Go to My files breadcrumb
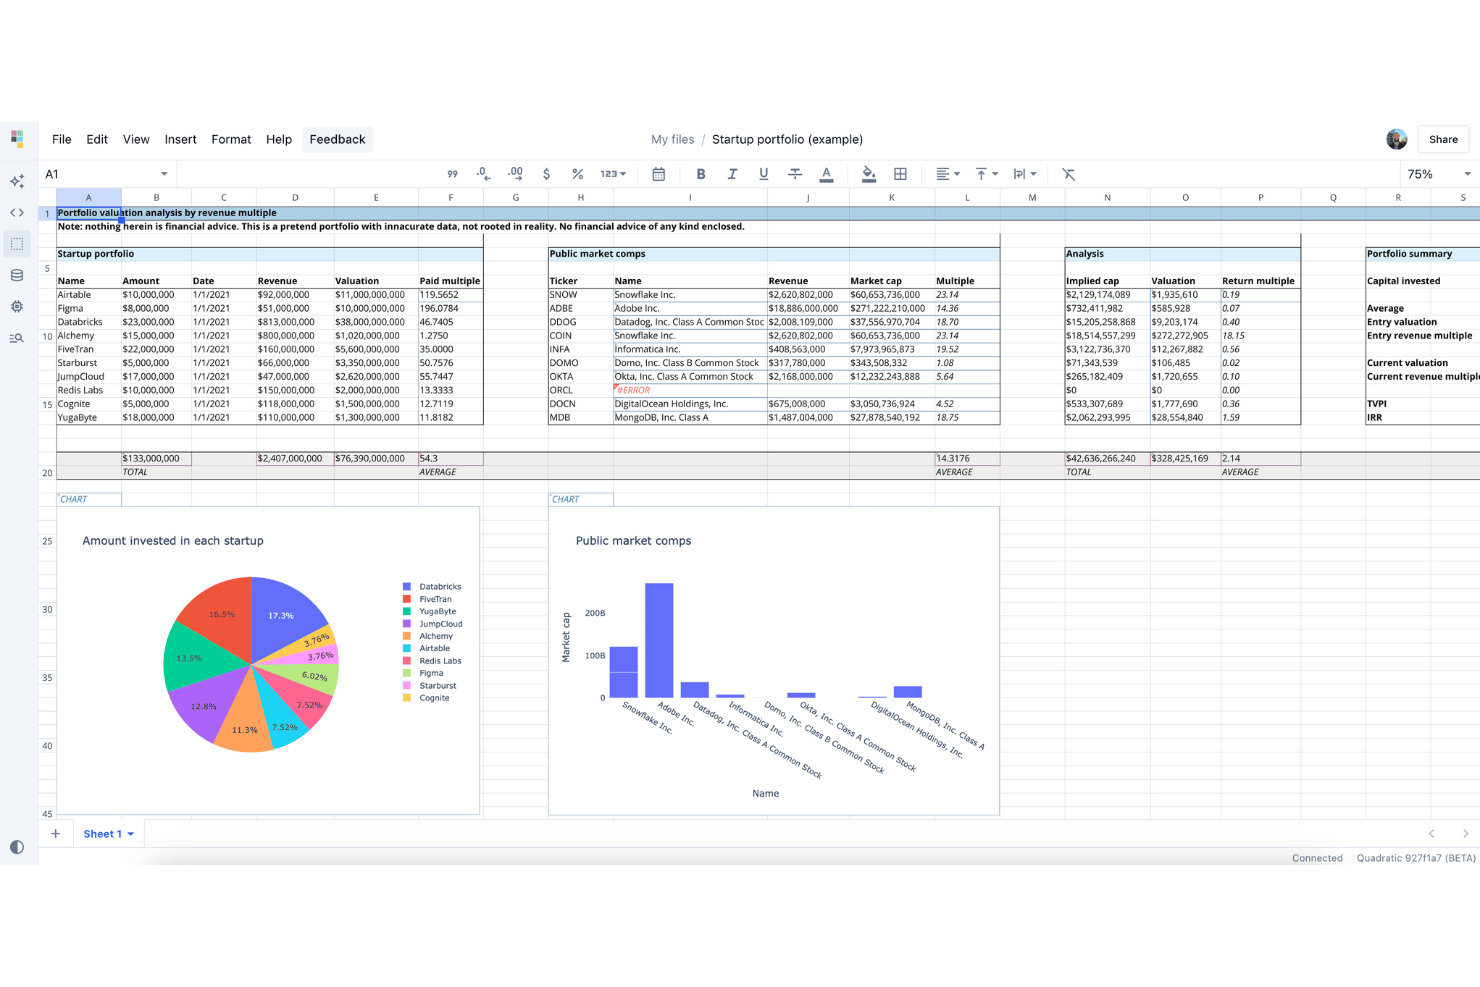 tap(673, 139)
